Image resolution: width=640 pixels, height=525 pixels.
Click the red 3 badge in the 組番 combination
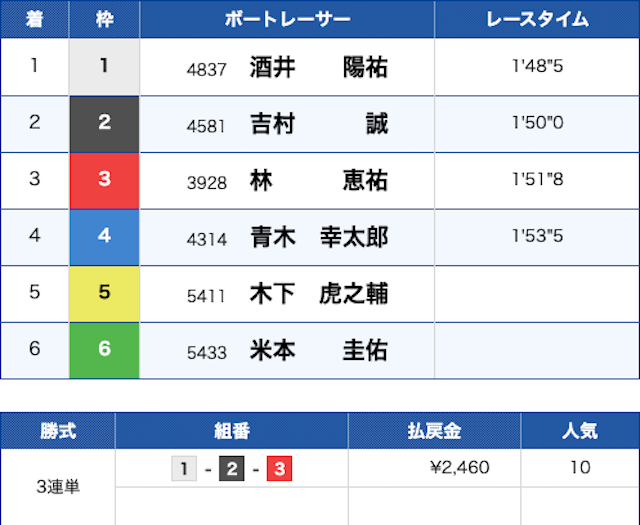point(279,468)
